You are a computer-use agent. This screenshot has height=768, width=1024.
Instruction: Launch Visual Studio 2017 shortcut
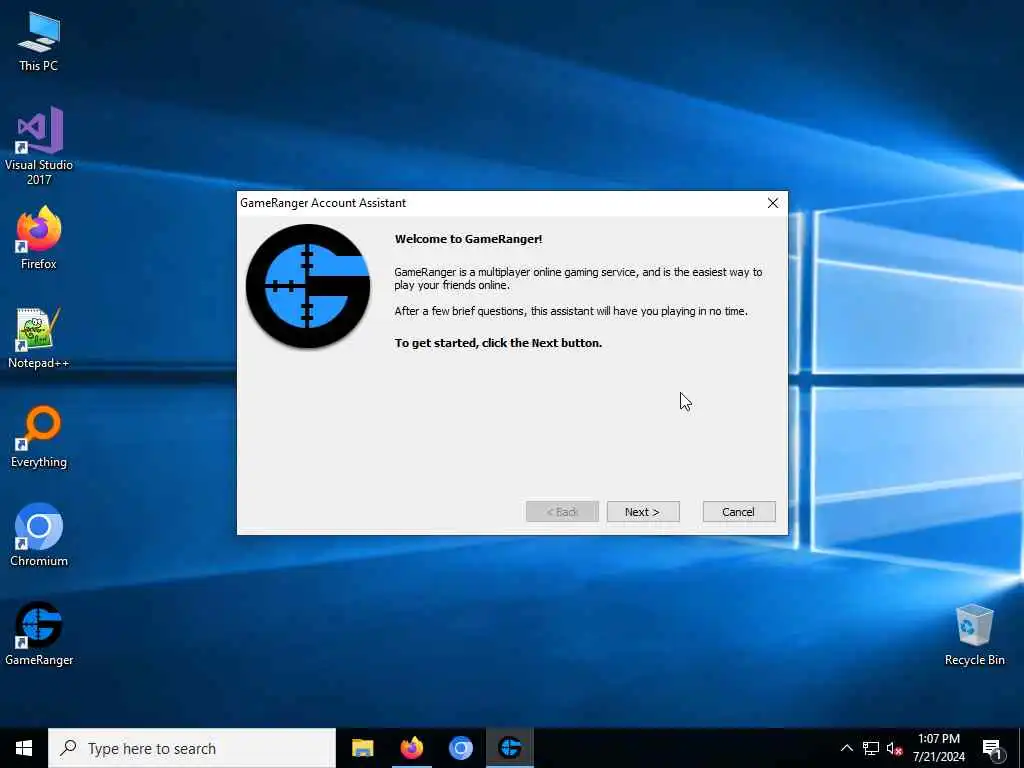pyautogui.click(x=39, y=146)
